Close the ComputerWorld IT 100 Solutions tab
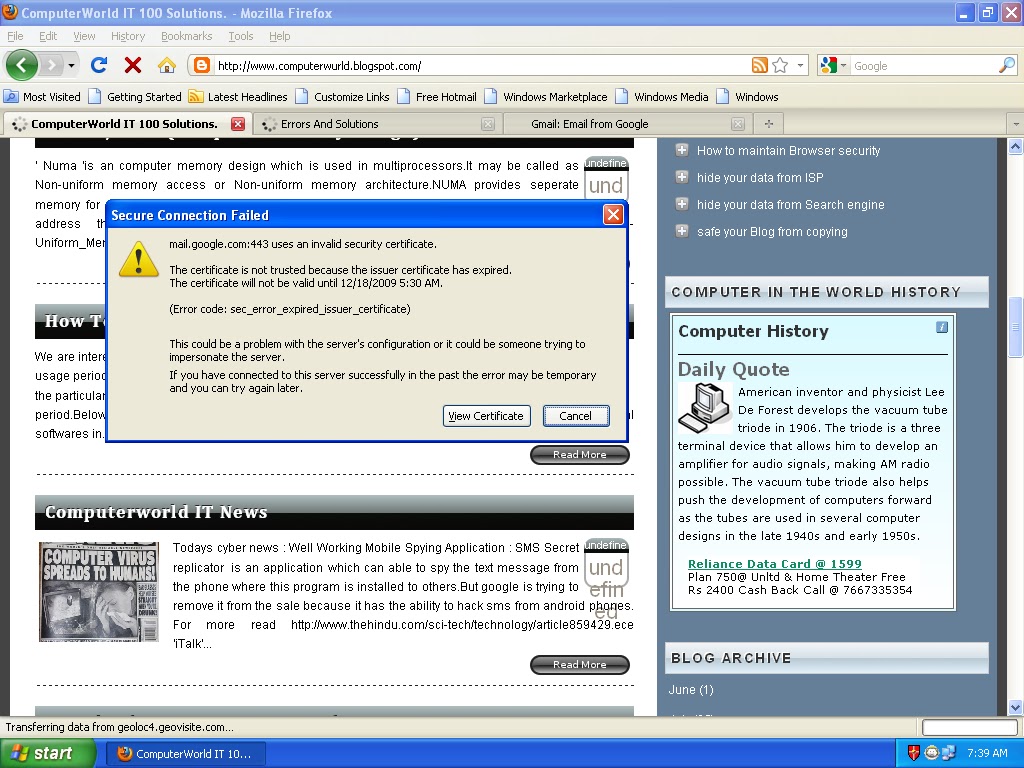1024x768 pixels. click(238, 124)
